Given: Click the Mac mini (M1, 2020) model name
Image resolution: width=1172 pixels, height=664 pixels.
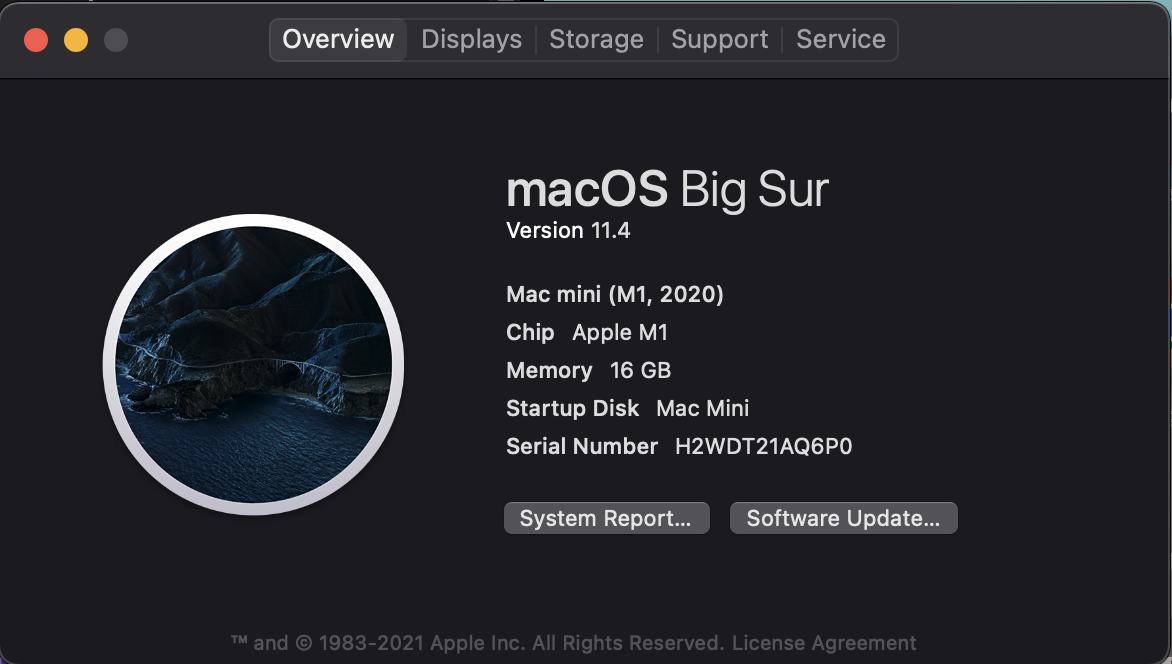Looking at the screenshot, I should tap(615, 294).
